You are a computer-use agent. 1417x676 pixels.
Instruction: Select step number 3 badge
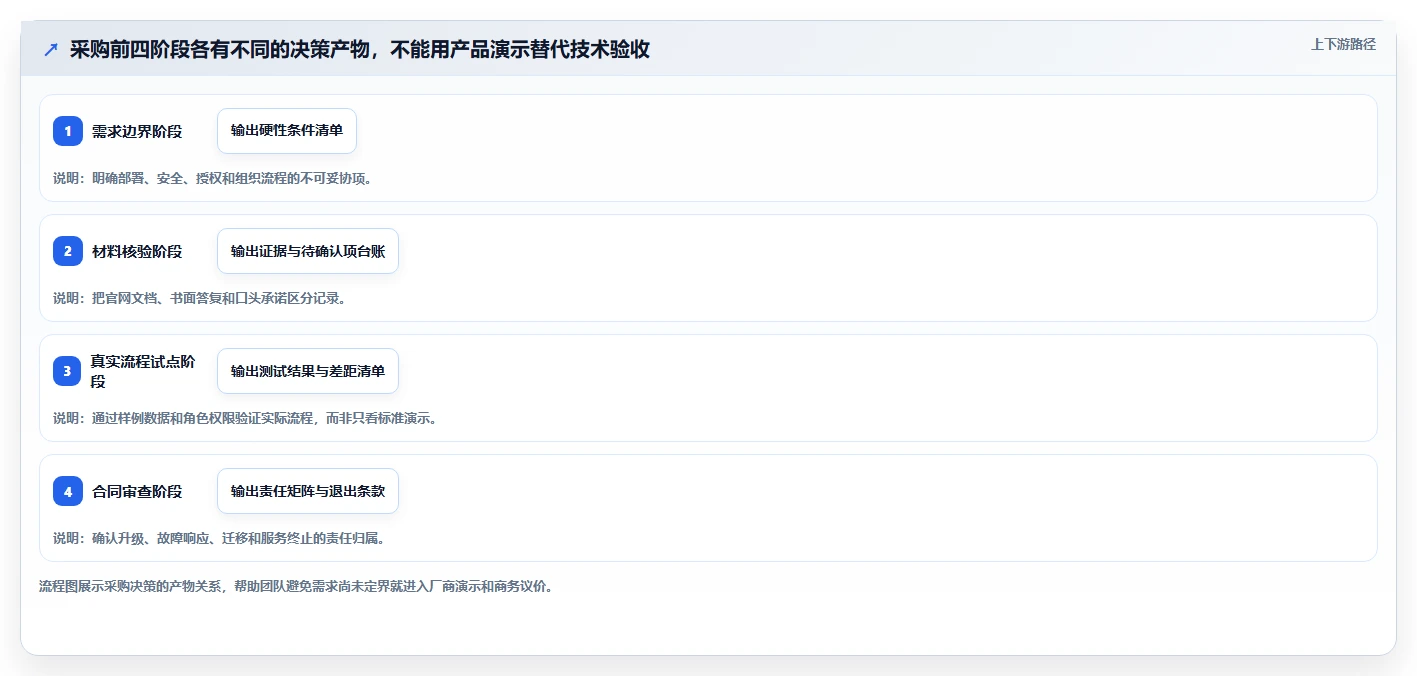point(68,371)
